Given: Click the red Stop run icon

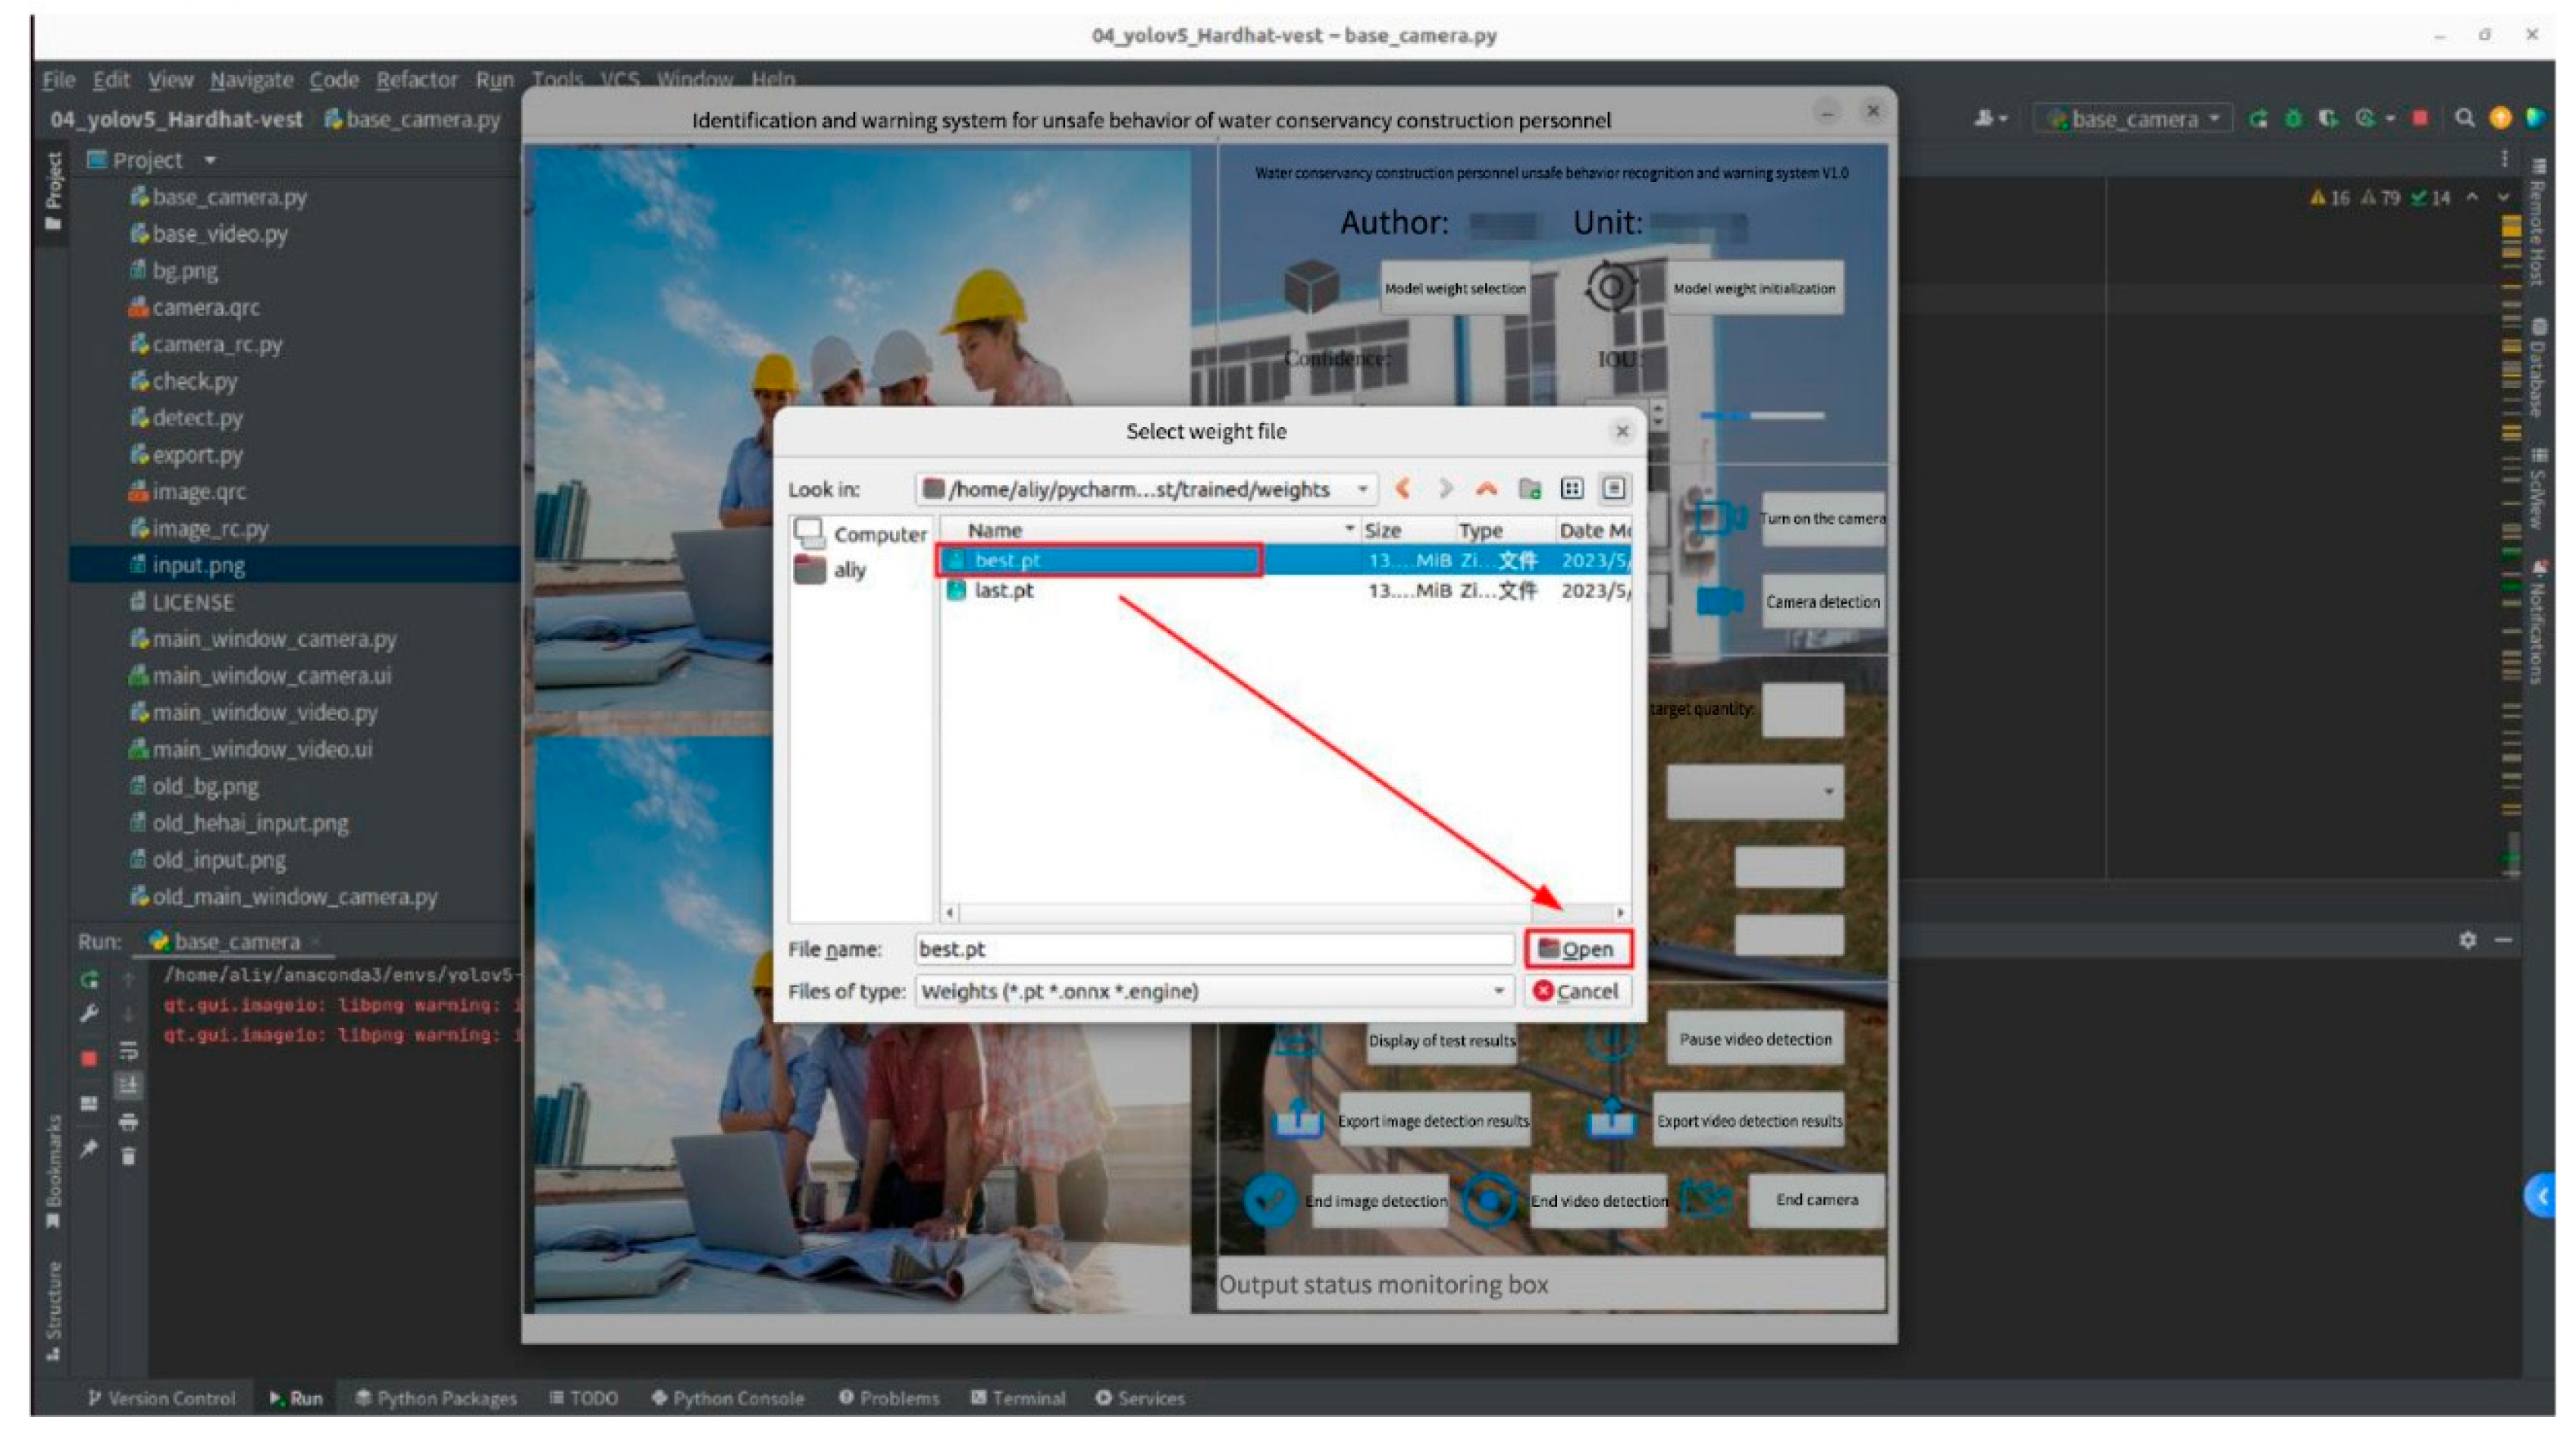Looking at the screenshot, I should 2420,119.
